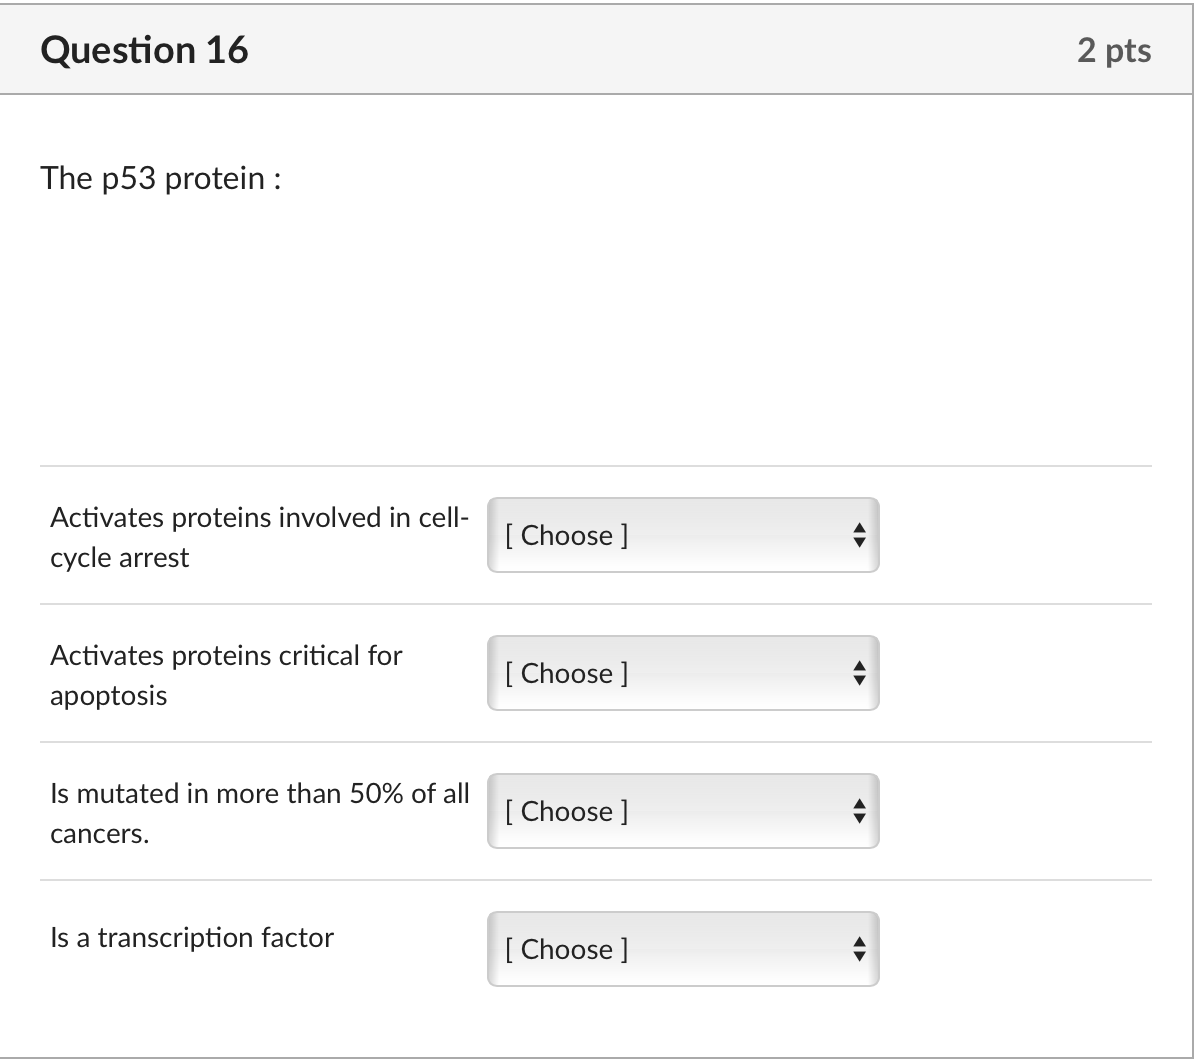Click the label 'Activates proteins critical for apoptosis'

(x=226, y=675)
